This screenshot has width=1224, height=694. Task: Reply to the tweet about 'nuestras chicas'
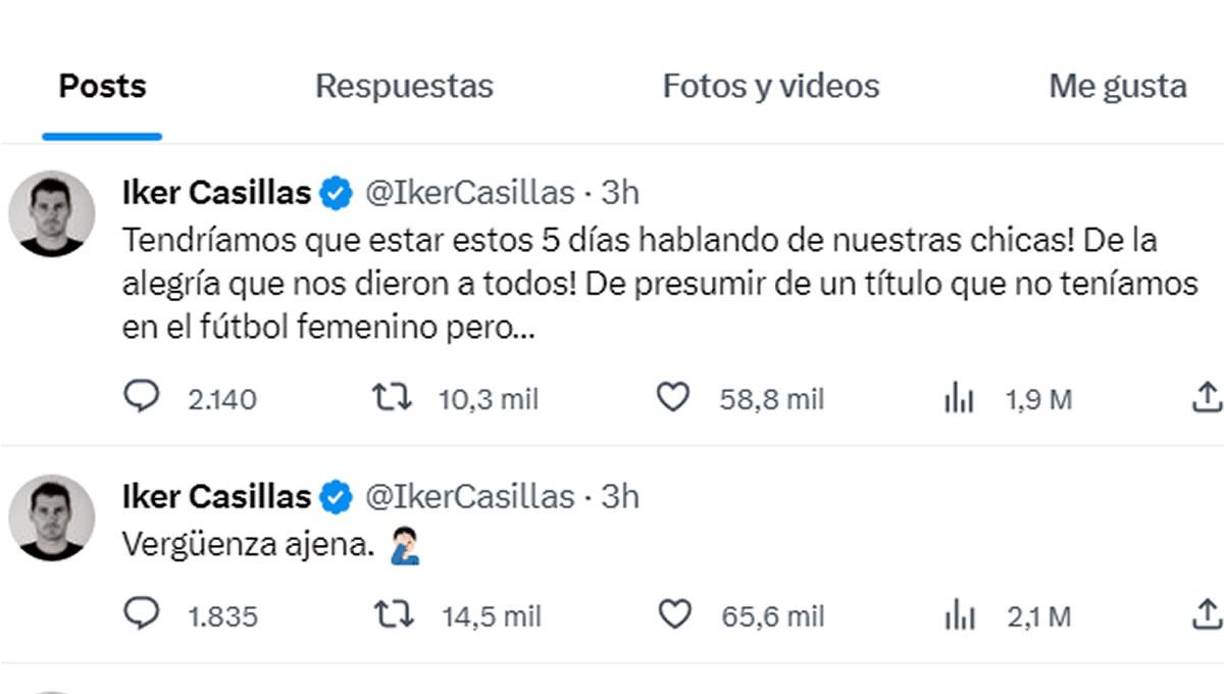point(143,397)
